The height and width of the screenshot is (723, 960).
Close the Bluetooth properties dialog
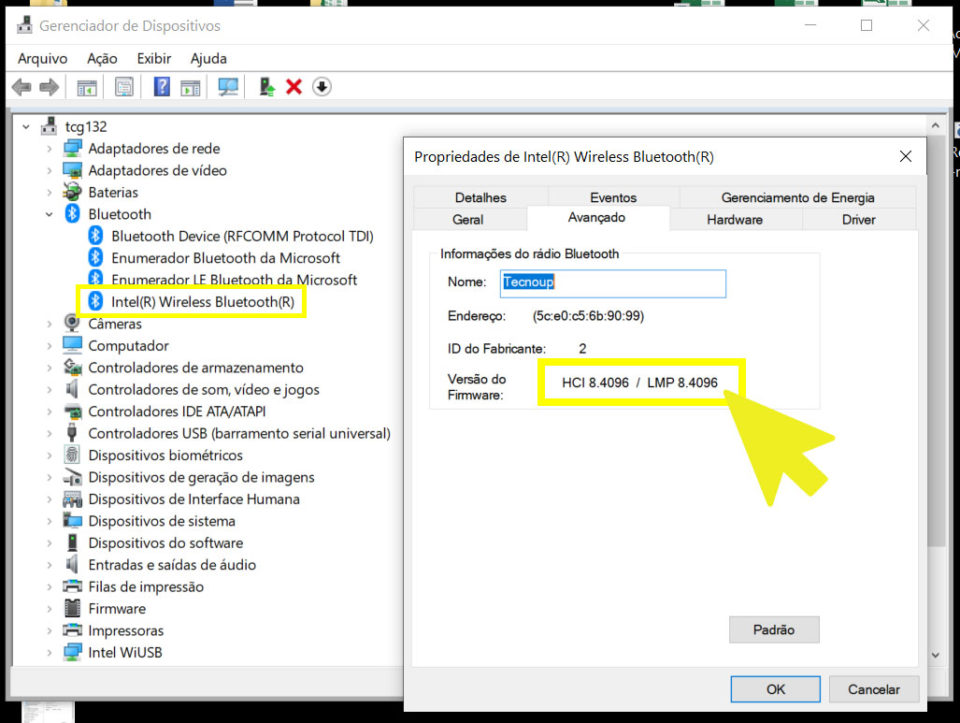pyautogui.click(x=906, y=157)
